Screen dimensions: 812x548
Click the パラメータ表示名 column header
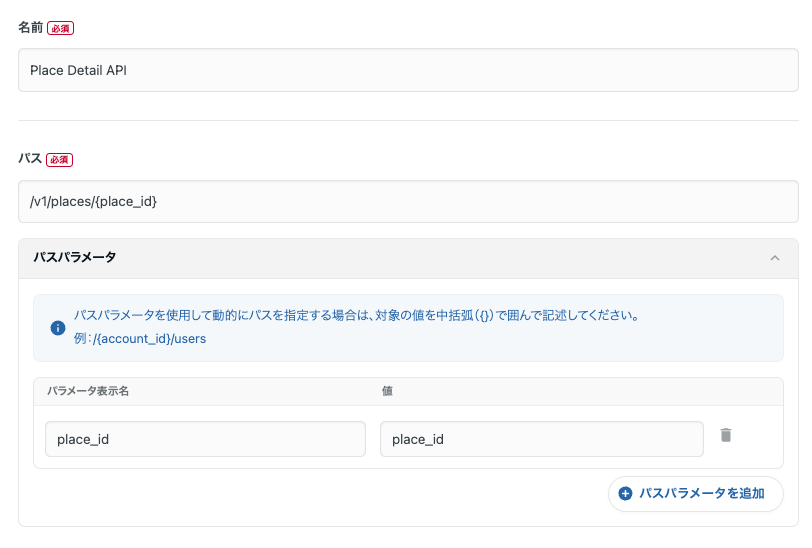(88, 391)
